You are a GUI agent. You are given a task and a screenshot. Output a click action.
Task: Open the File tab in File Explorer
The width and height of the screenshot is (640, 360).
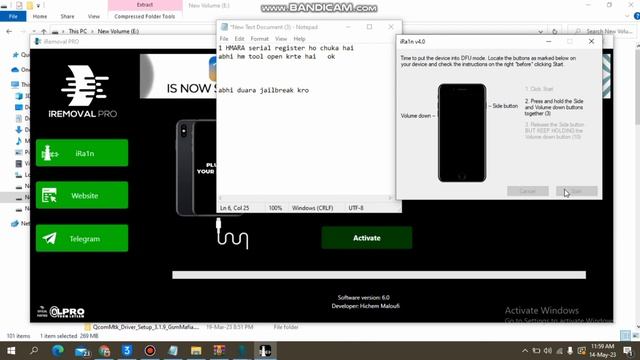[x=13, y=16]
